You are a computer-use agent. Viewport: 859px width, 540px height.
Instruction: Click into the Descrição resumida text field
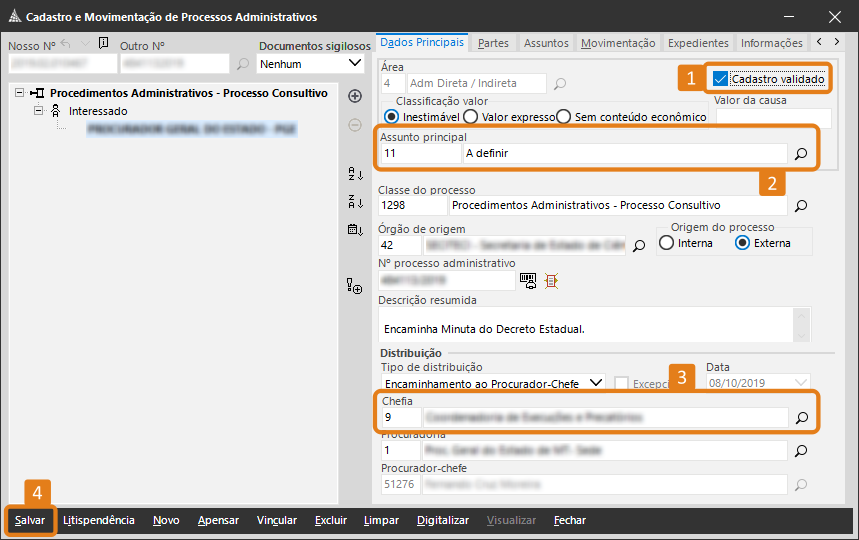pyautogui.click(x=585, y=327)
